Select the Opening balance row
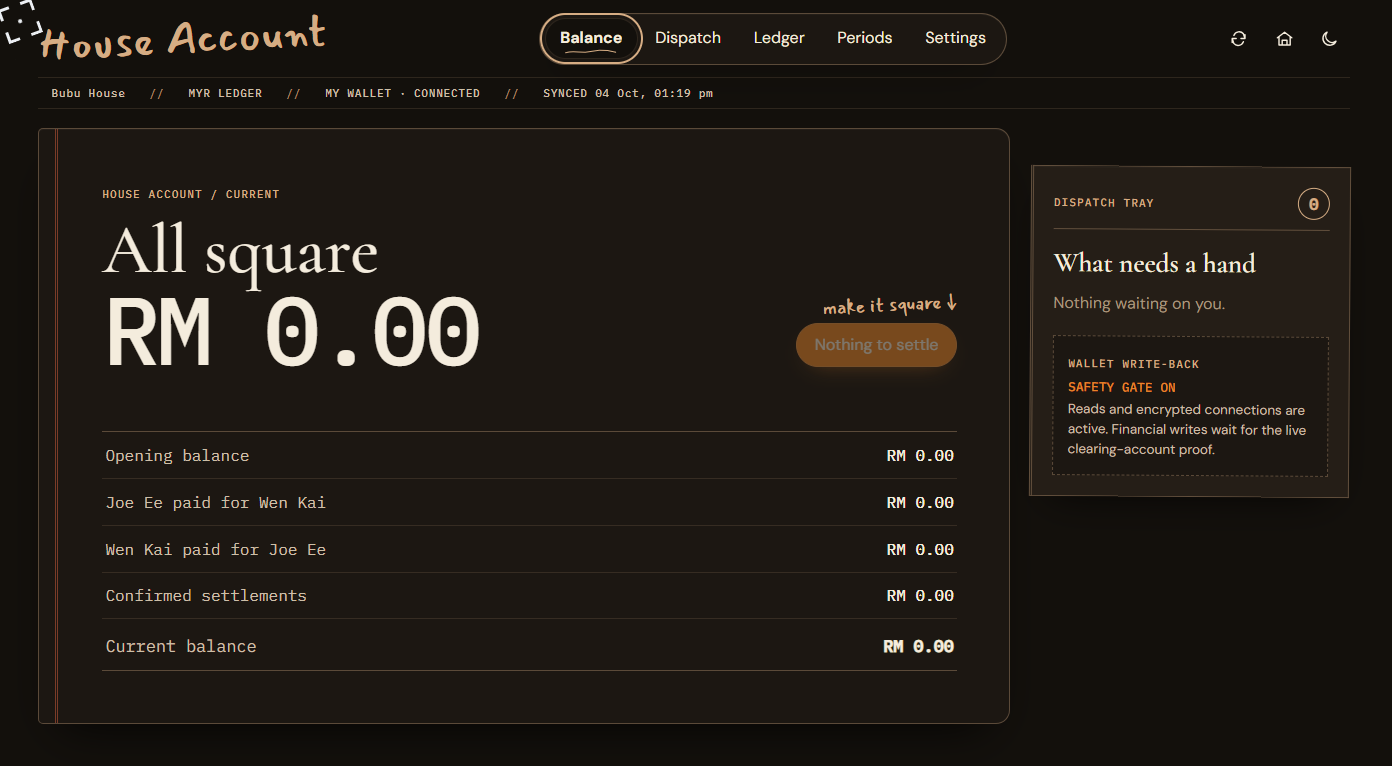The image size is (1392, 766). (x=529, y=456)
